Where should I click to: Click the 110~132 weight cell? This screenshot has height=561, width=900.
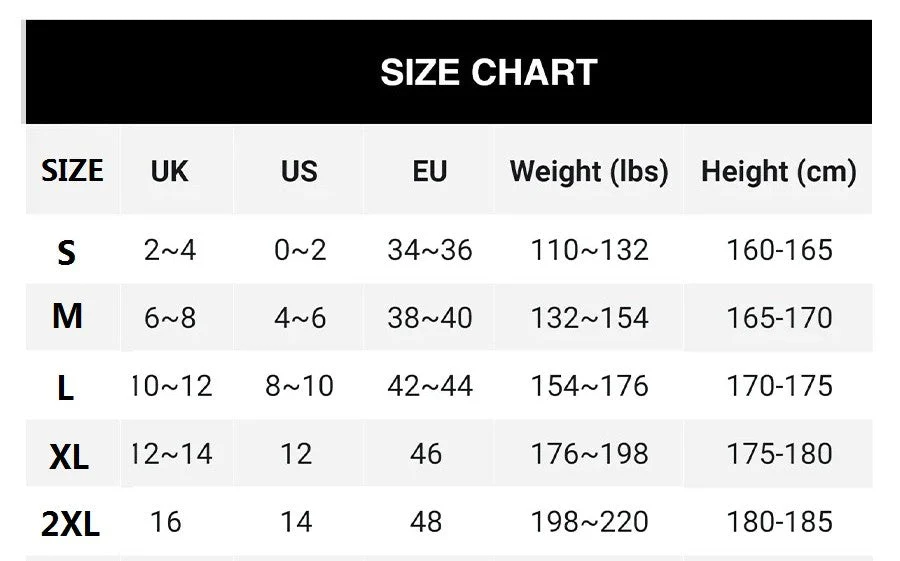pyautogui.click(x=590, y=249)
